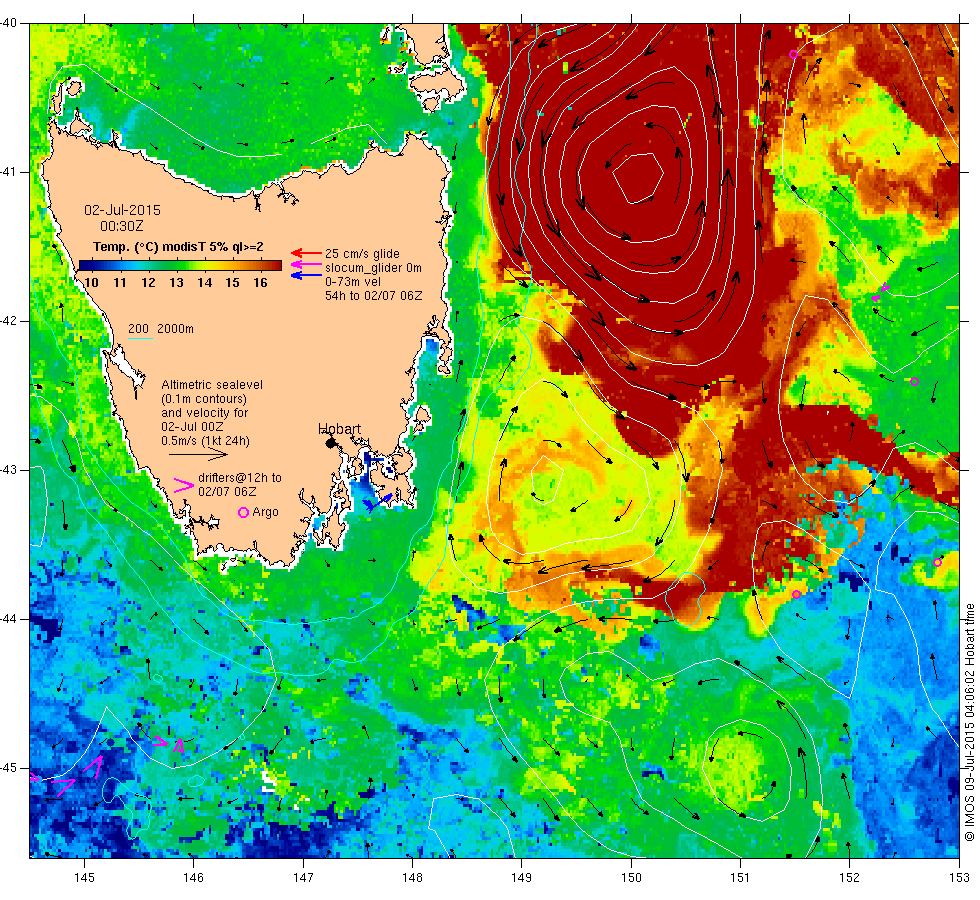Click the Hobart city label

click(x=339, y=429)
